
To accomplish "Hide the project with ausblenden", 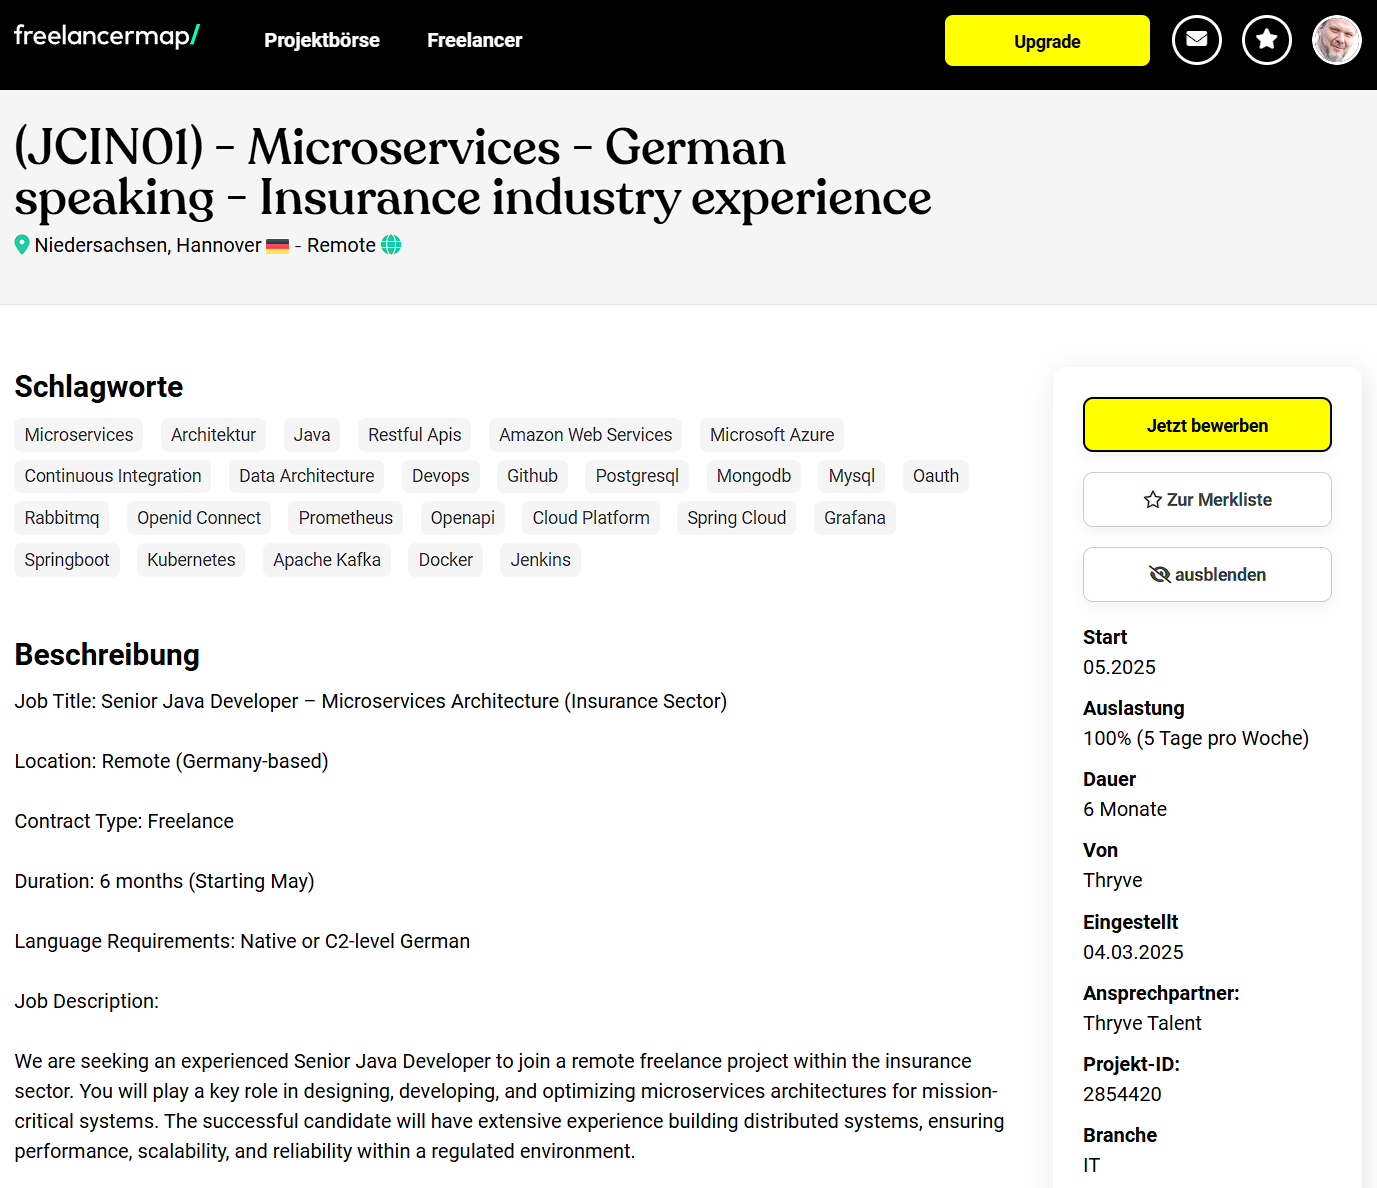I will (x=1207, y=574).
